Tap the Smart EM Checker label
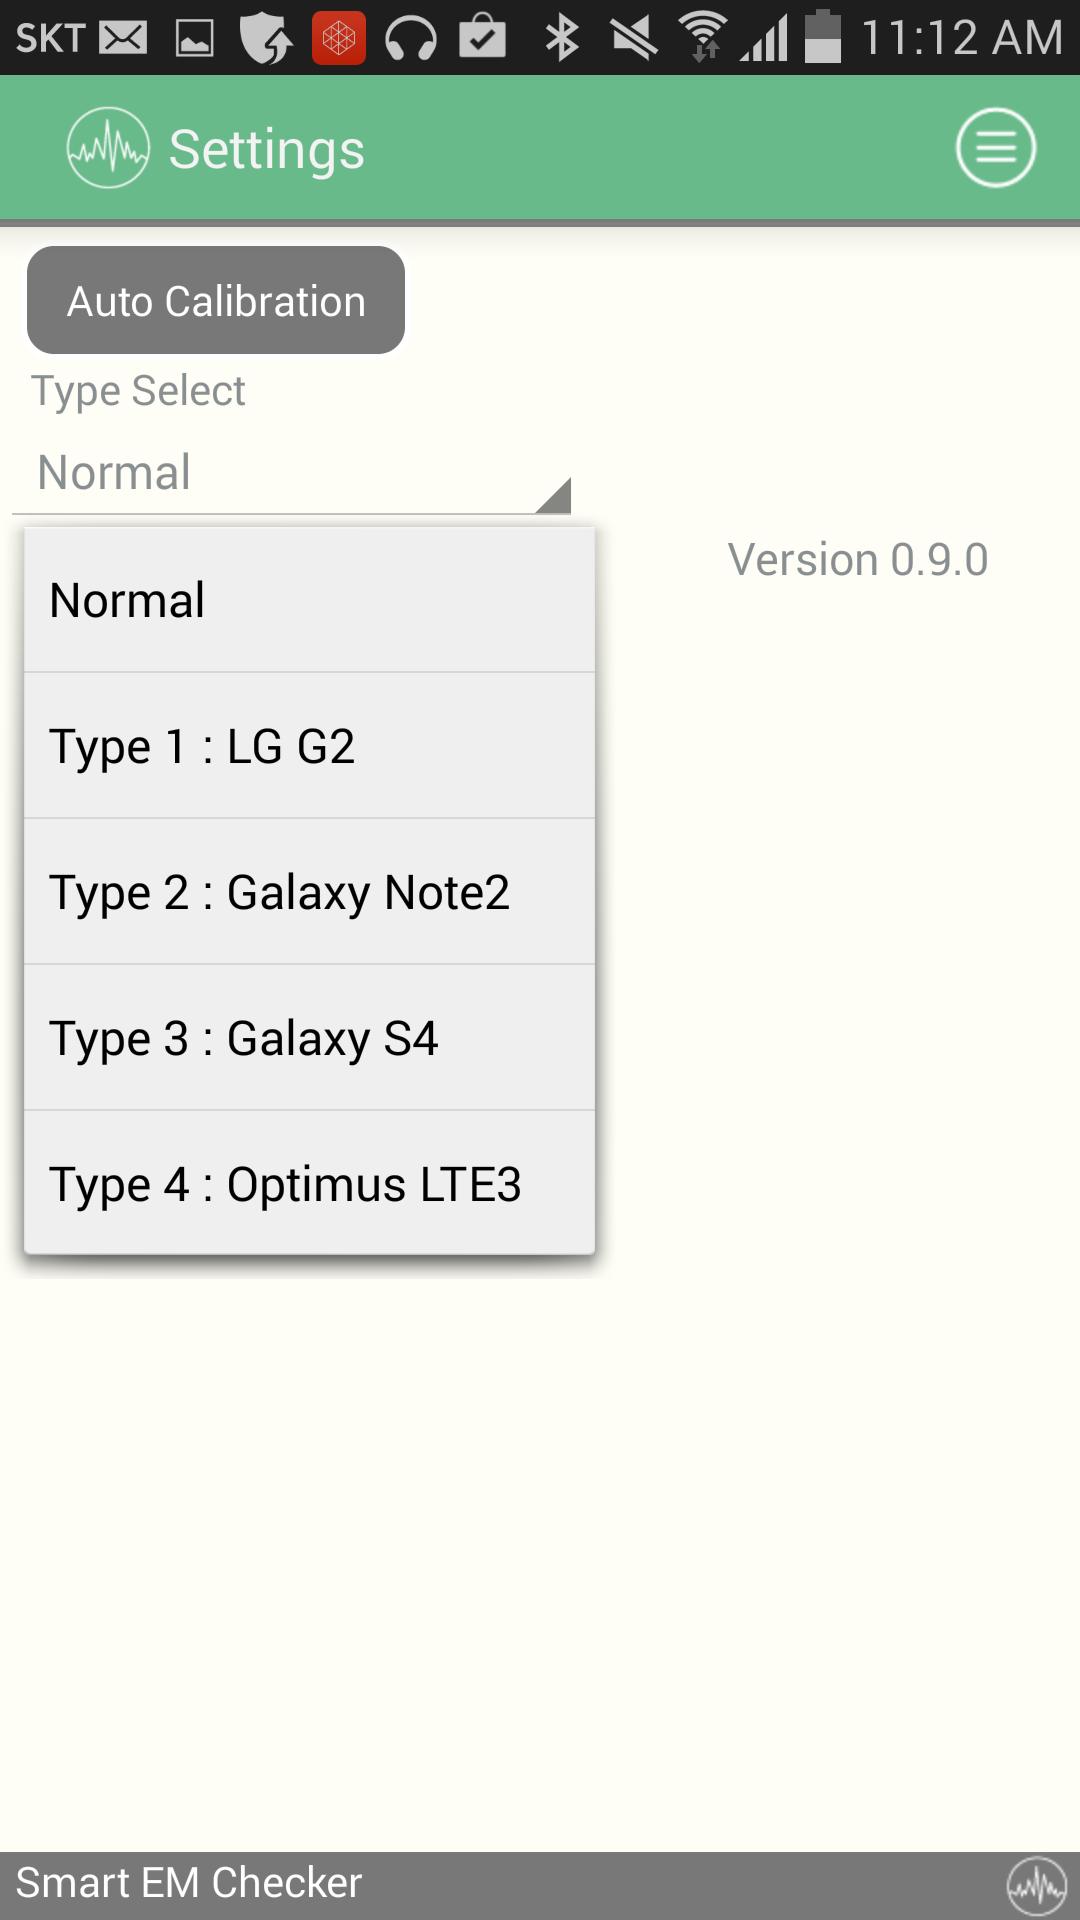The width and height of the screenshot is (1080, 1920). 189,1883
